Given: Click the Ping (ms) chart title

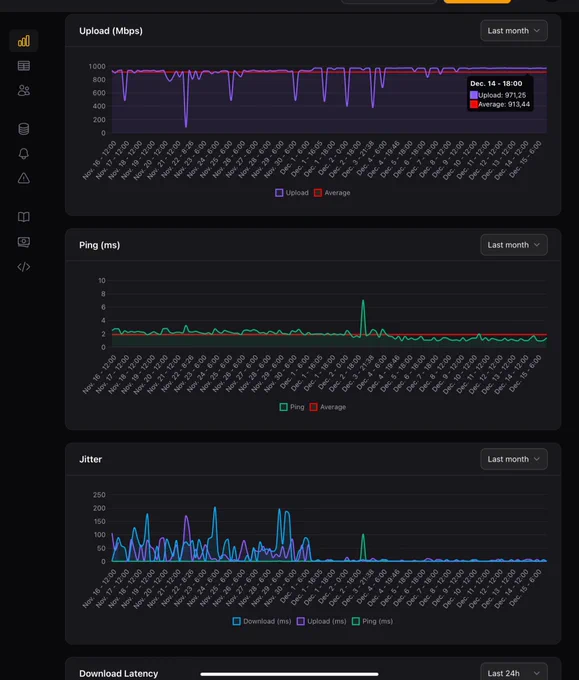Looking at the screenshot, I should tap(99, 245).
